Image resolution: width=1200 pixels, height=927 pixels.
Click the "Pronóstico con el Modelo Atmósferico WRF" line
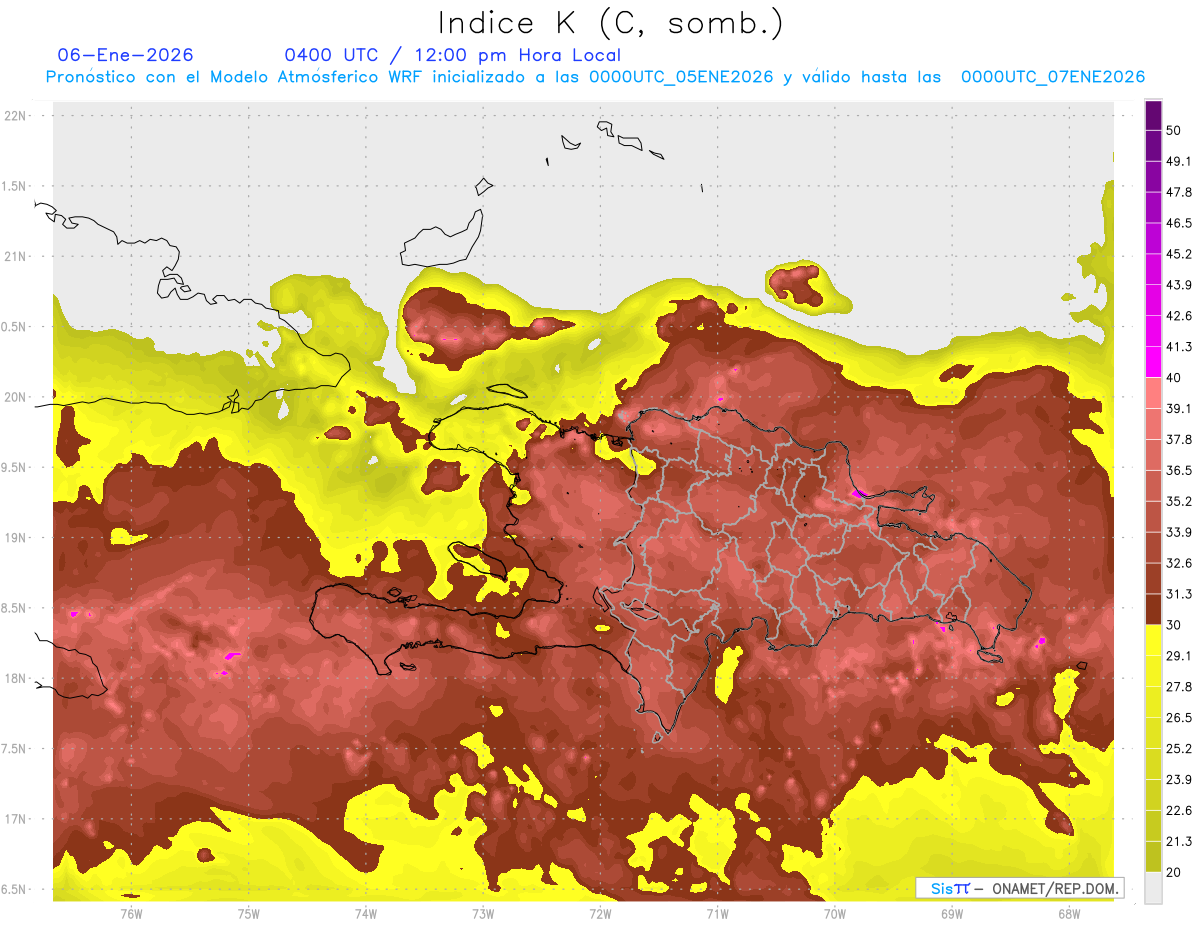[595, 77]
